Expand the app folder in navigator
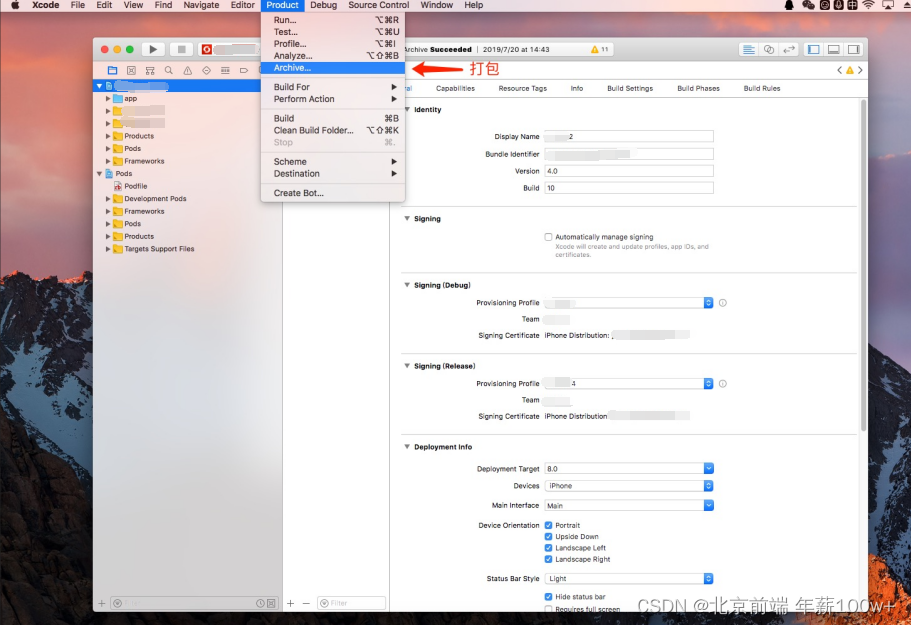911x625 pixels. tap(108, 99)
